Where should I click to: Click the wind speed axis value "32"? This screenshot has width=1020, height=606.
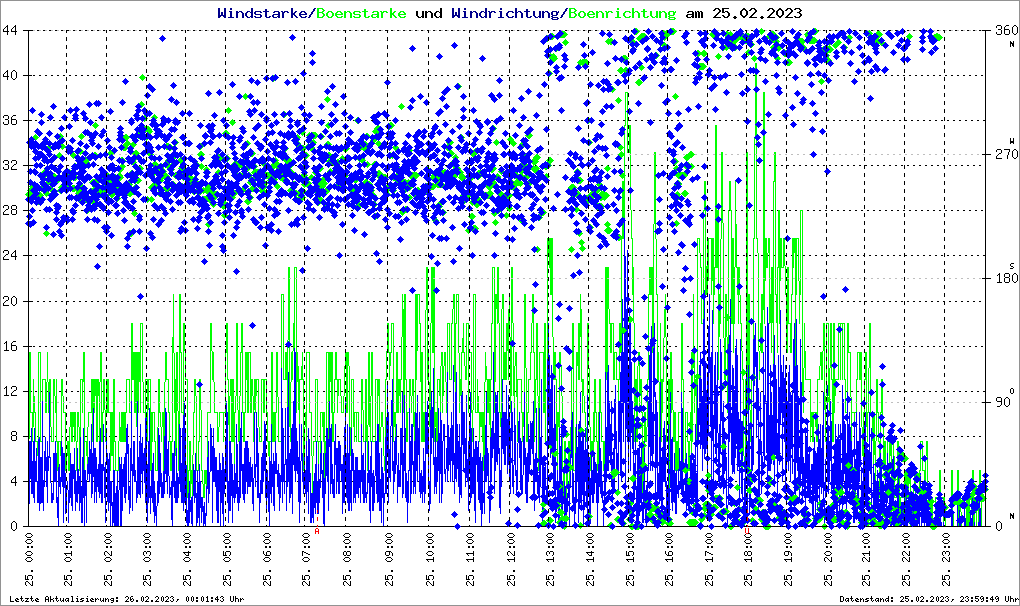[x=10, y=166]
